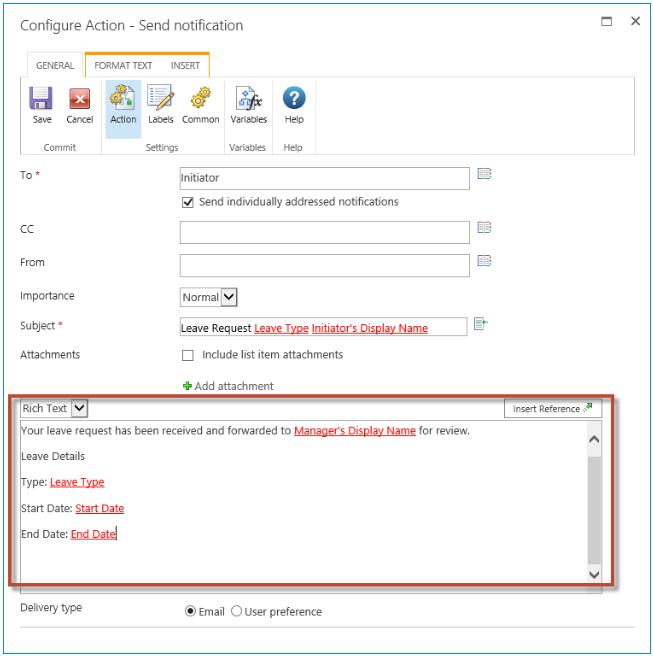Select User preference delivery type
This screenshot has height=656, width=653.
tap(236, 611)
